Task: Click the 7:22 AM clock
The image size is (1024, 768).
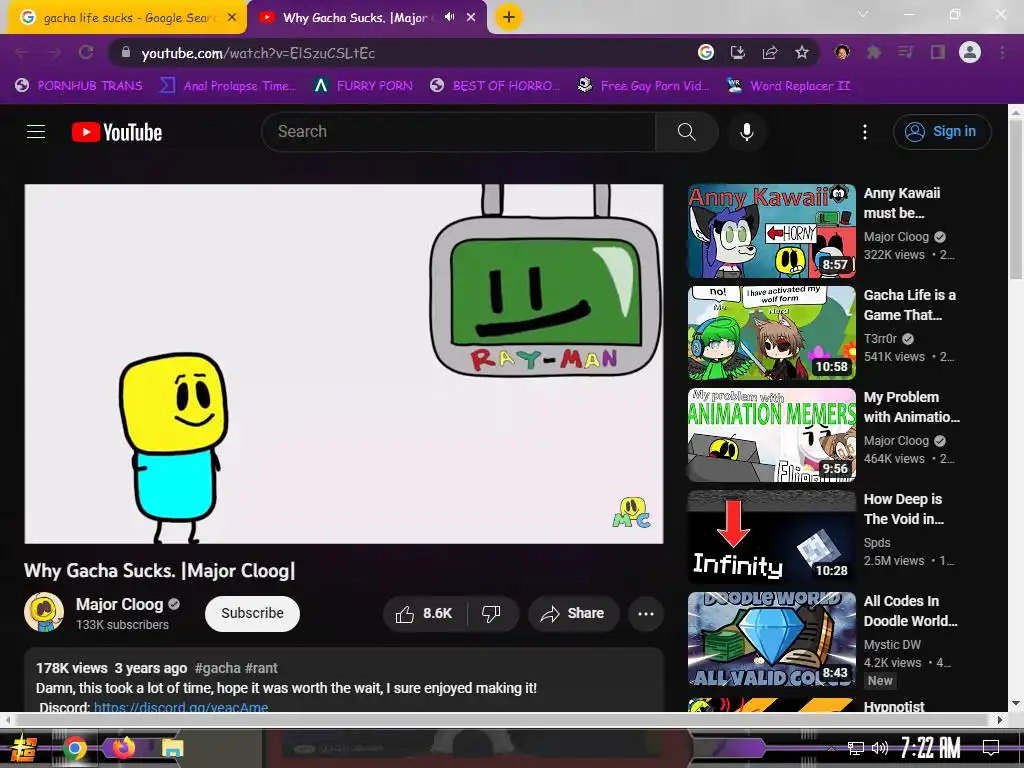Action: [931, 748]
